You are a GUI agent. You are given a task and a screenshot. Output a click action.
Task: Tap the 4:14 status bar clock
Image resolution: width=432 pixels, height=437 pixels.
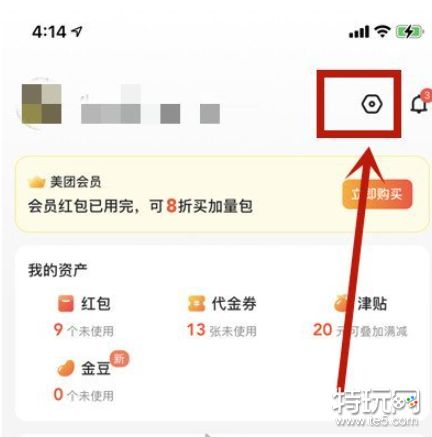pos(49,32)
